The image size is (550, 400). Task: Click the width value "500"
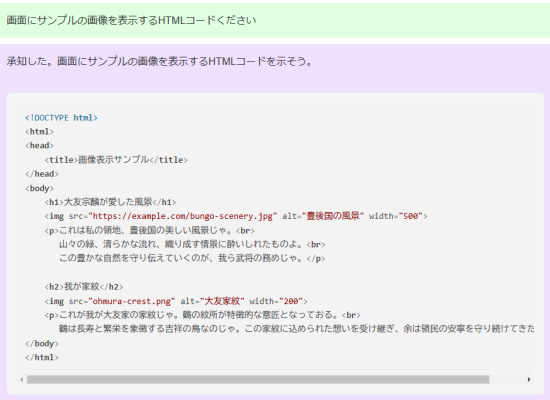coord(410,216)
